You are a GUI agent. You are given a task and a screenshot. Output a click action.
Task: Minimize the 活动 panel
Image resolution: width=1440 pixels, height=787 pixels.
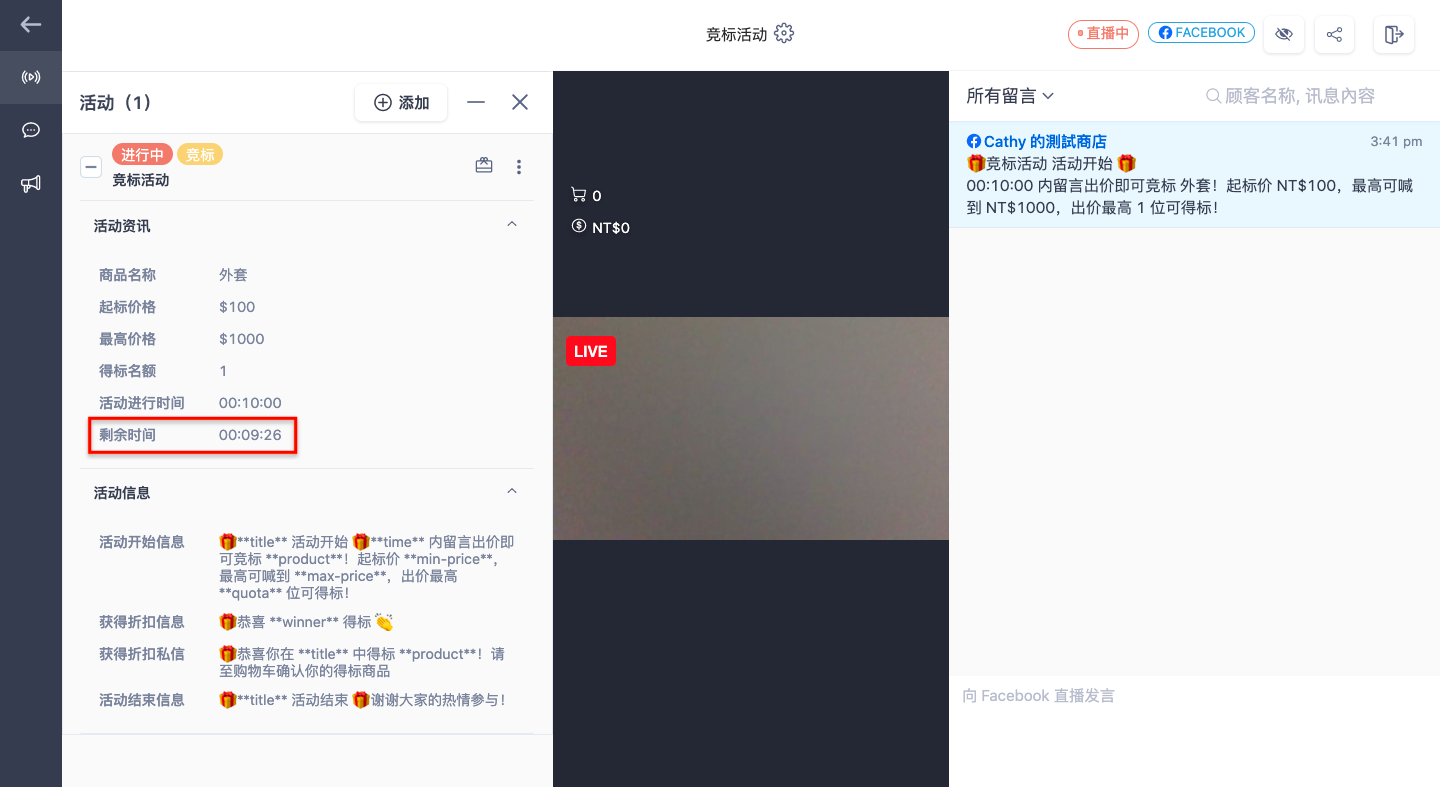pyautogui.click(x=476, y=102)
